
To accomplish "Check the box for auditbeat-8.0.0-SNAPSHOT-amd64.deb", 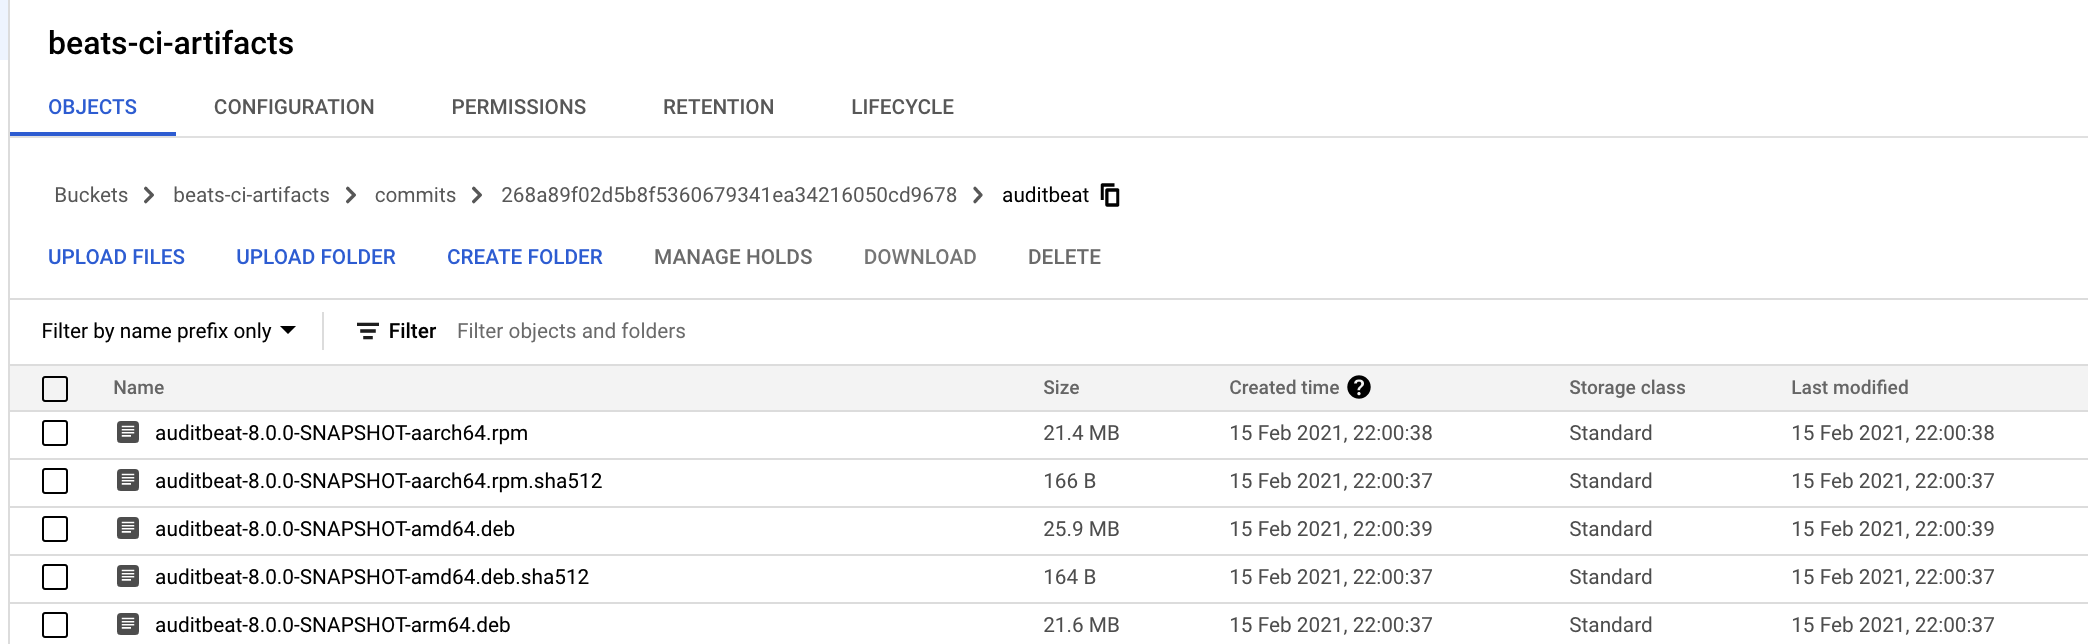I will [x=55, y=529].
